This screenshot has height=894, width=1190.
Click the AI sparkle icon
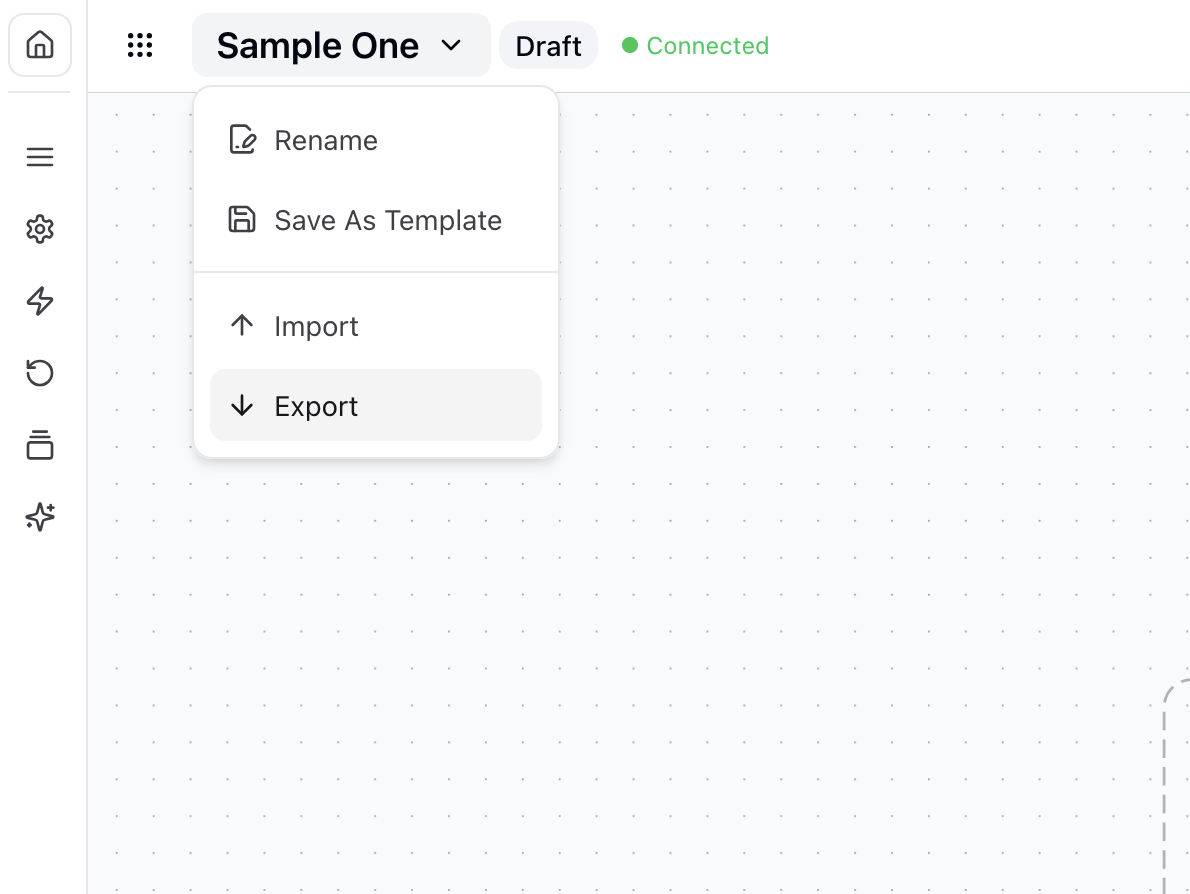tap(40, 517)
